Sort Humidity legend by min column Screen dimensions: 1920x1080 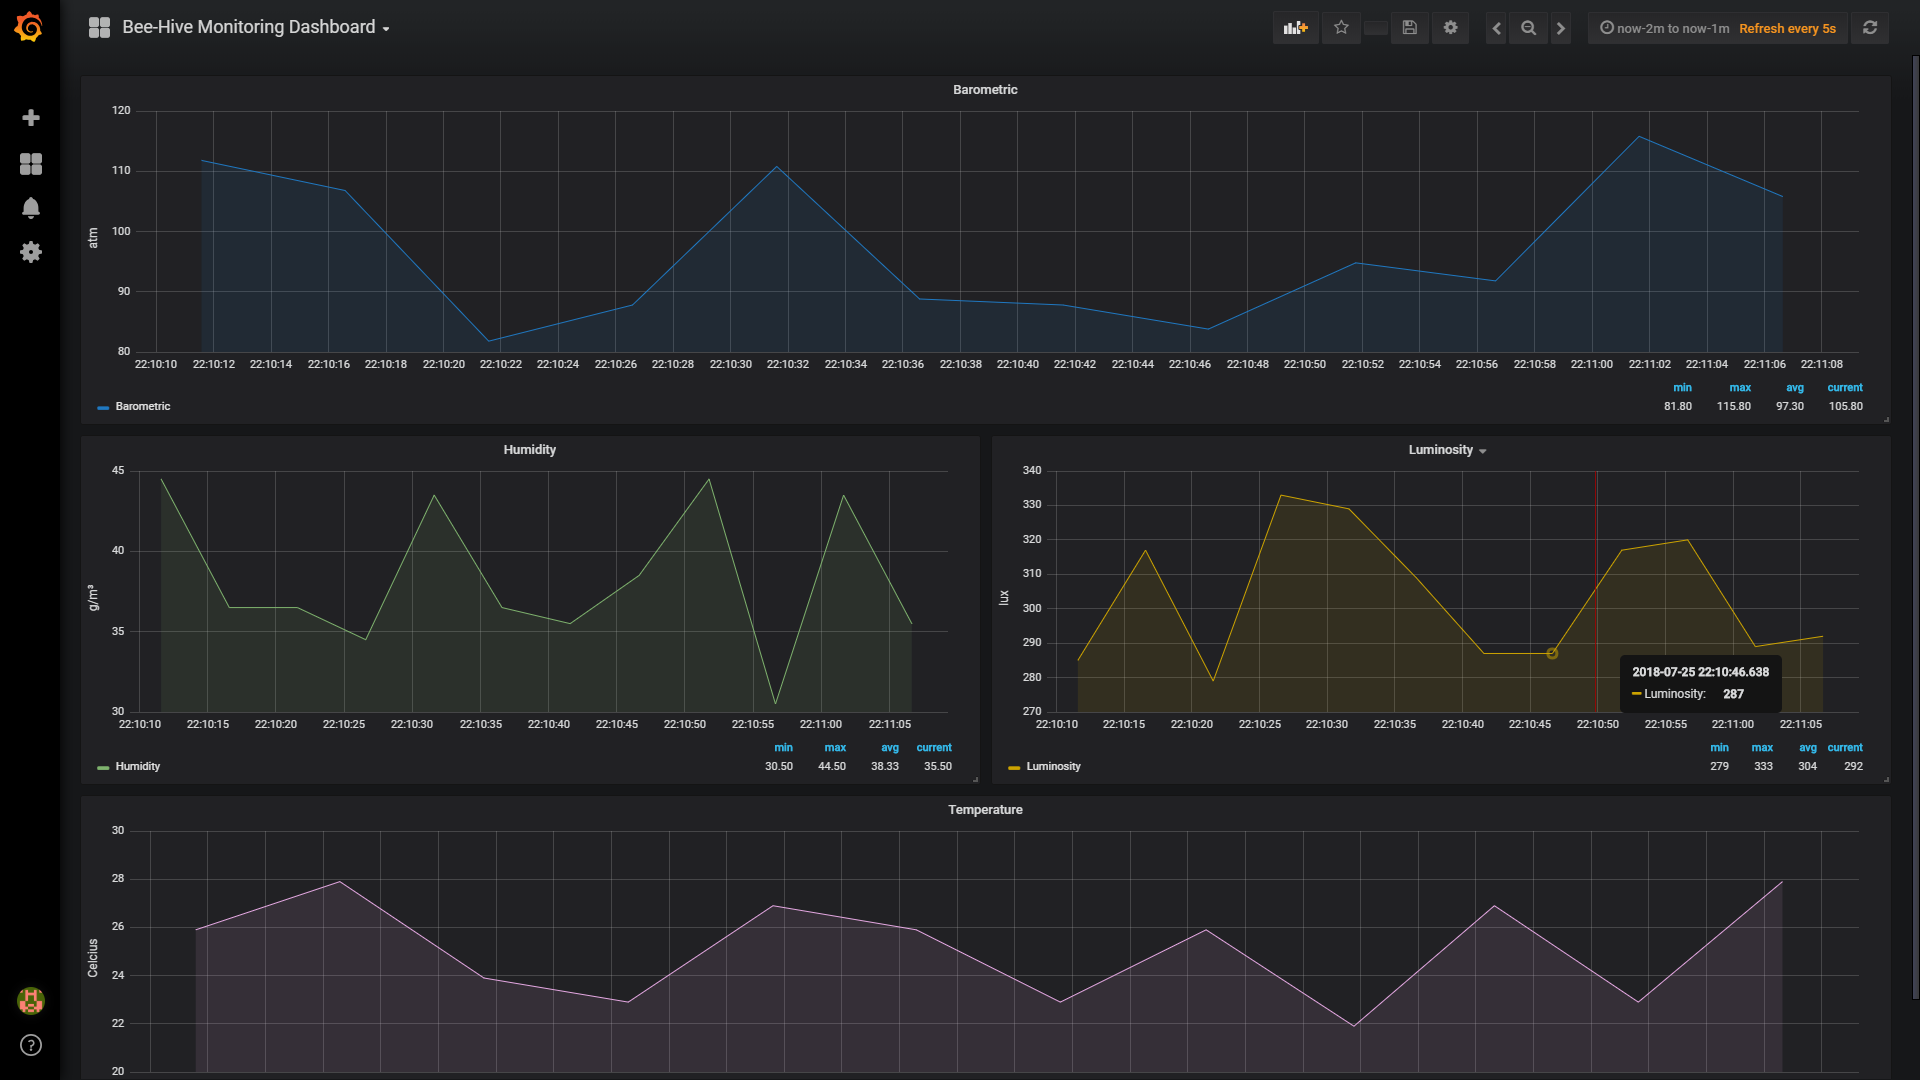tap(783, 748)
